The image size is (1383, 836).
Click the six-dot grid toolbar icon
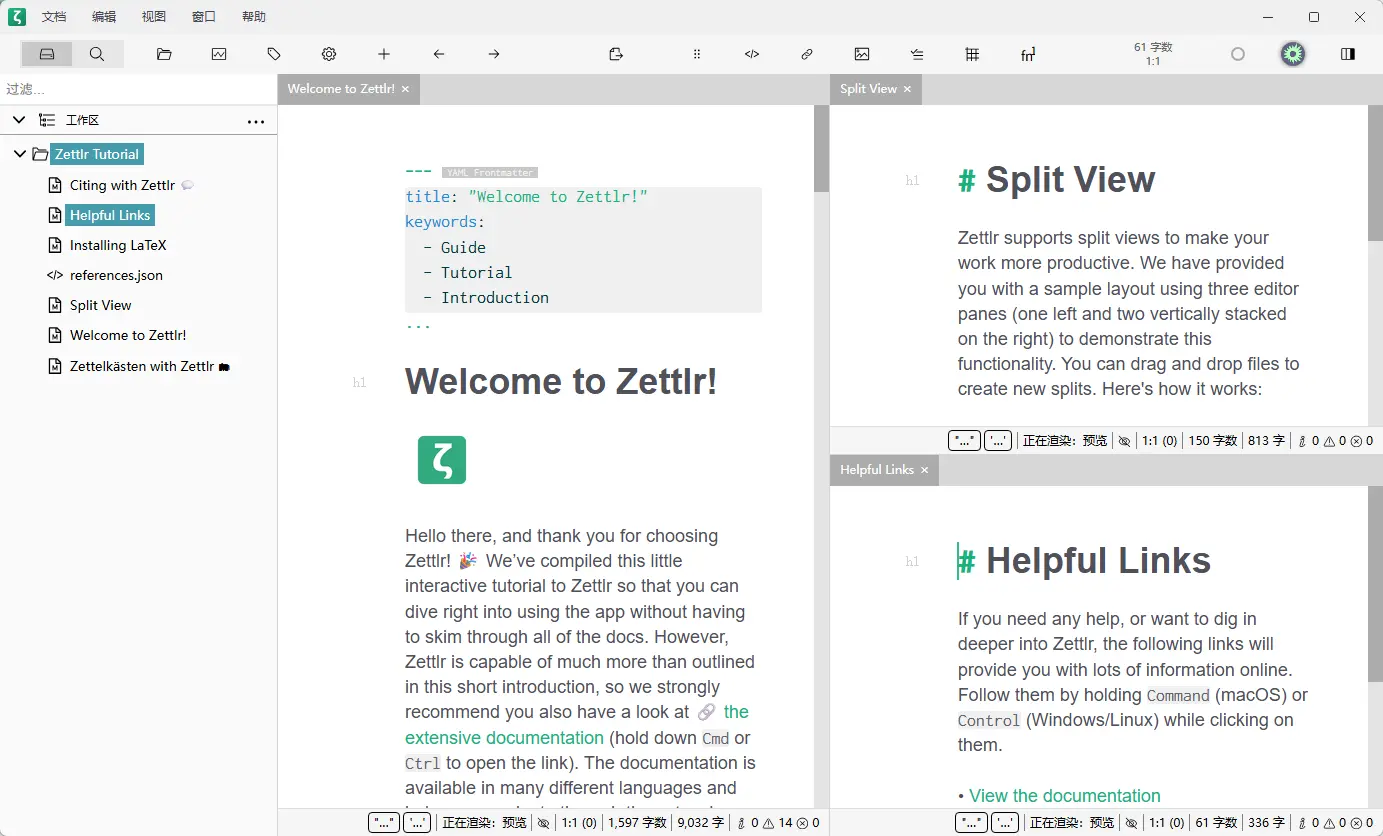pyautogui.click(x=697, y=54)
